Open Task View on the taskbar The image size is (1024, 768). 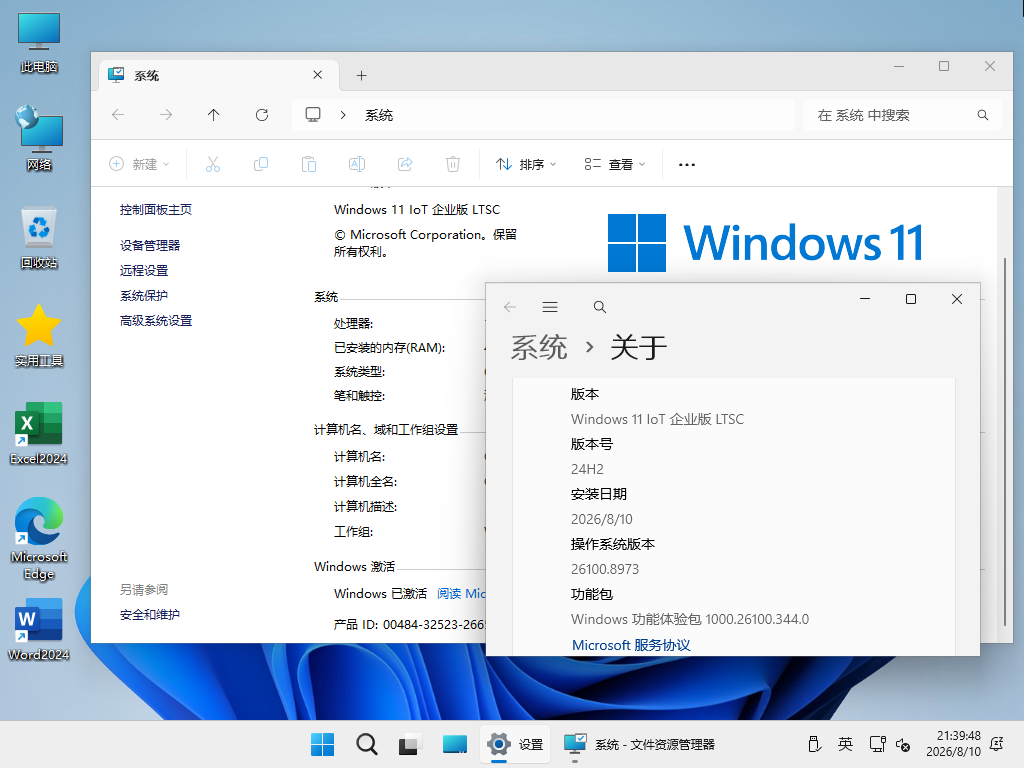point(410,744)
